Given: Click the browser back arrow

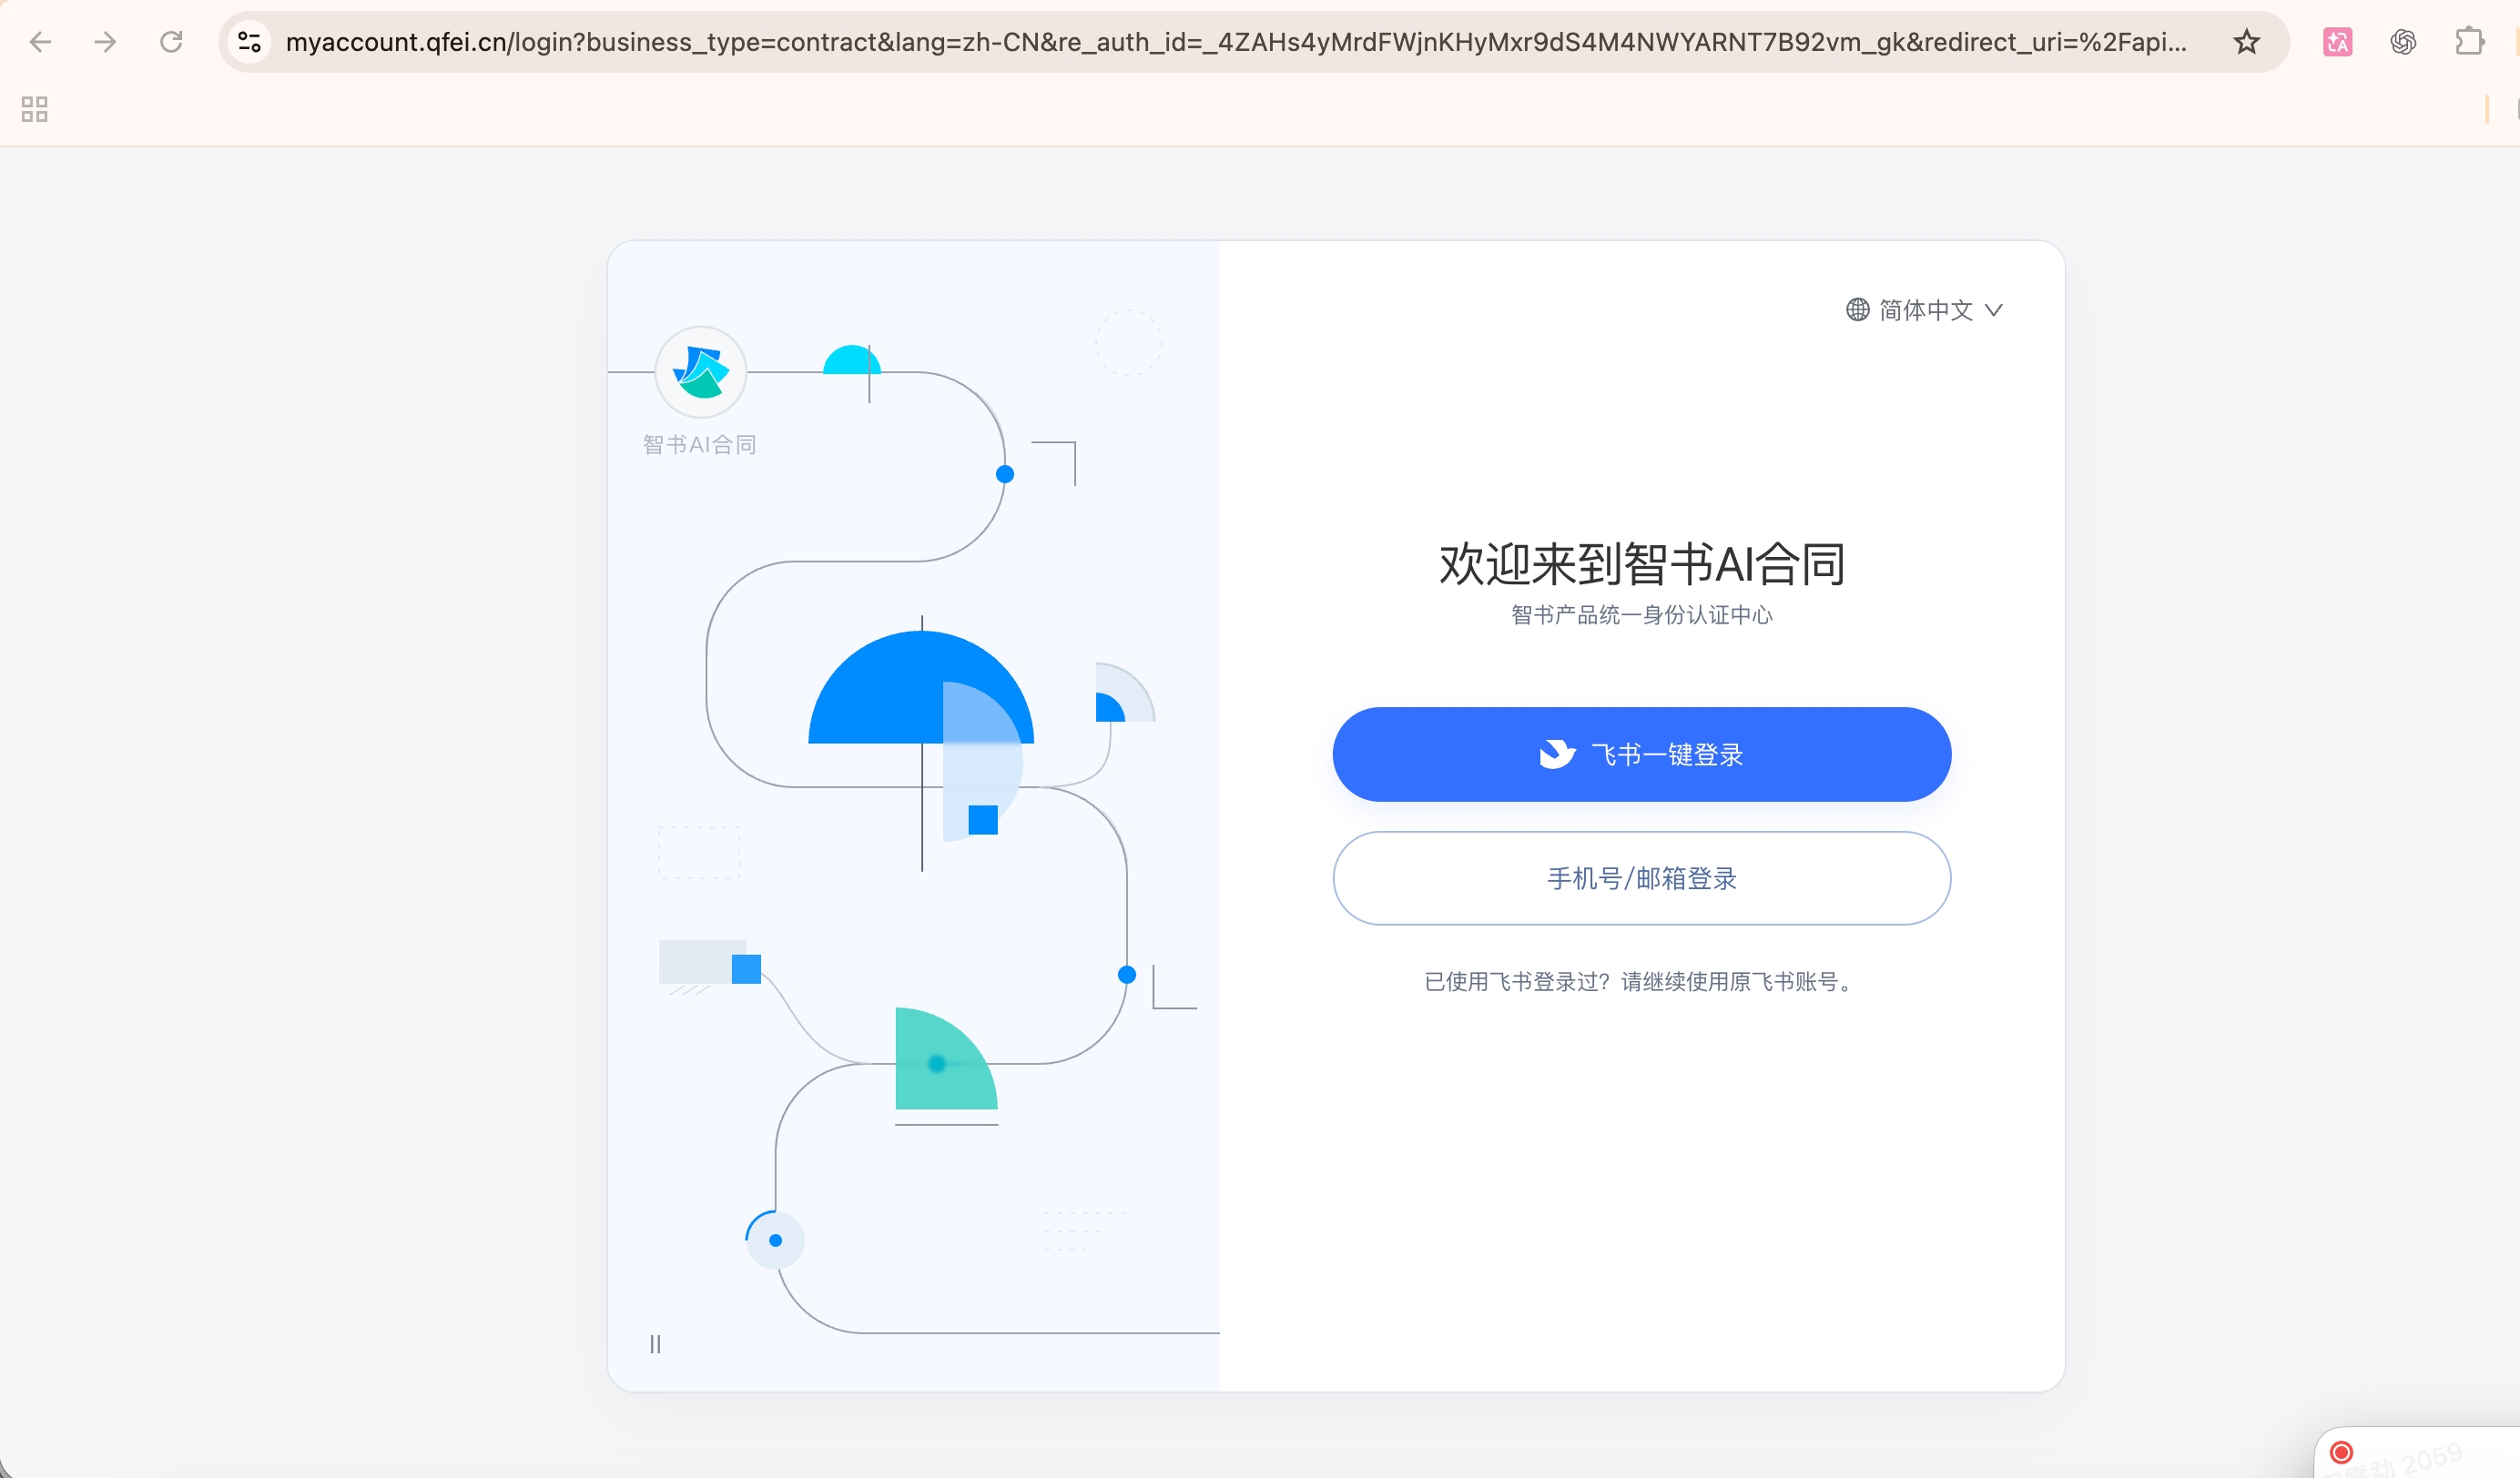Looking at the screenshot, I should click(x=40, y=42).
